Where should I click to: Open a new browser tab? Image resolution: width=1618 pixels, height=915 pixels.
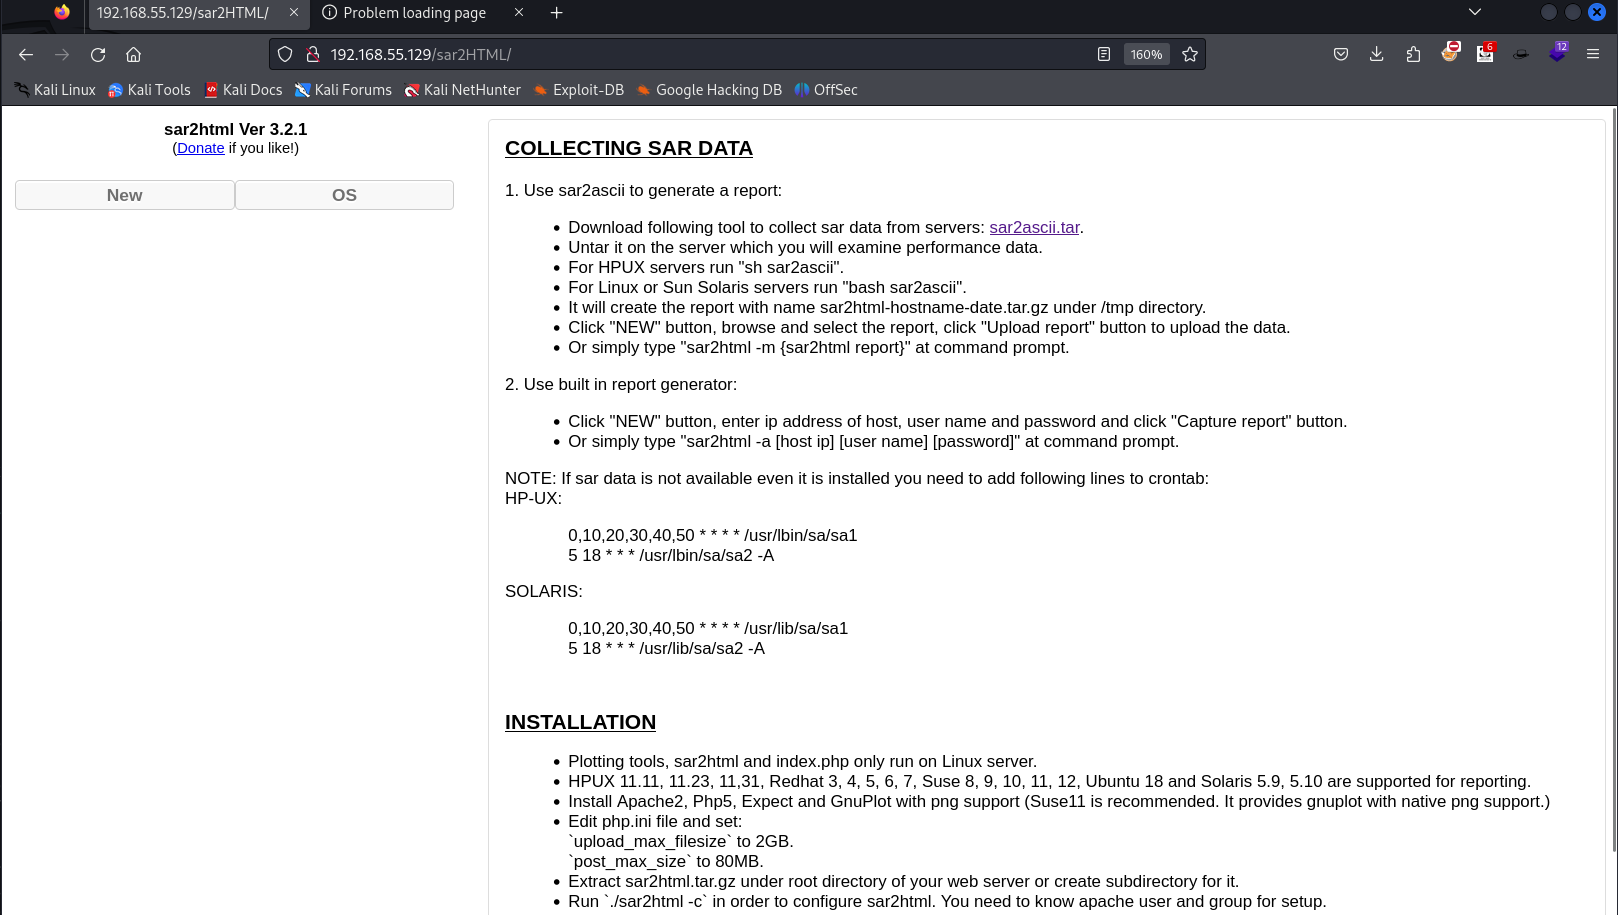(x=557, y=13)
